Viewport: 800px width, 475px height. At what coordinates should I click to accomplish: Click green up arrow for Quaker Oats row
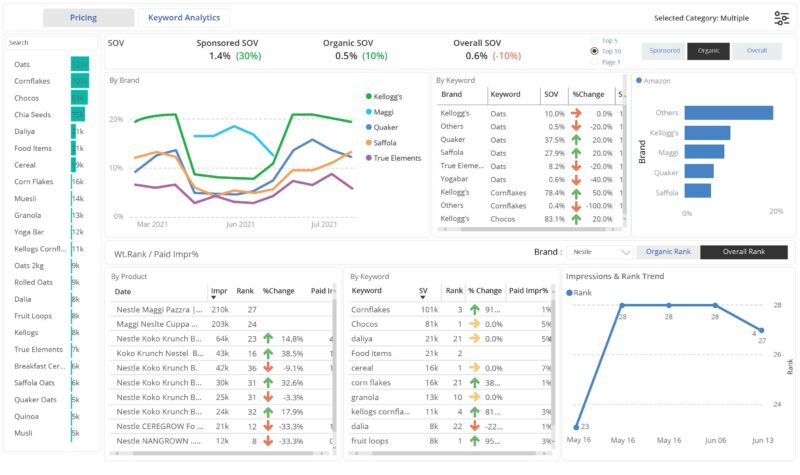click(576, 140)
